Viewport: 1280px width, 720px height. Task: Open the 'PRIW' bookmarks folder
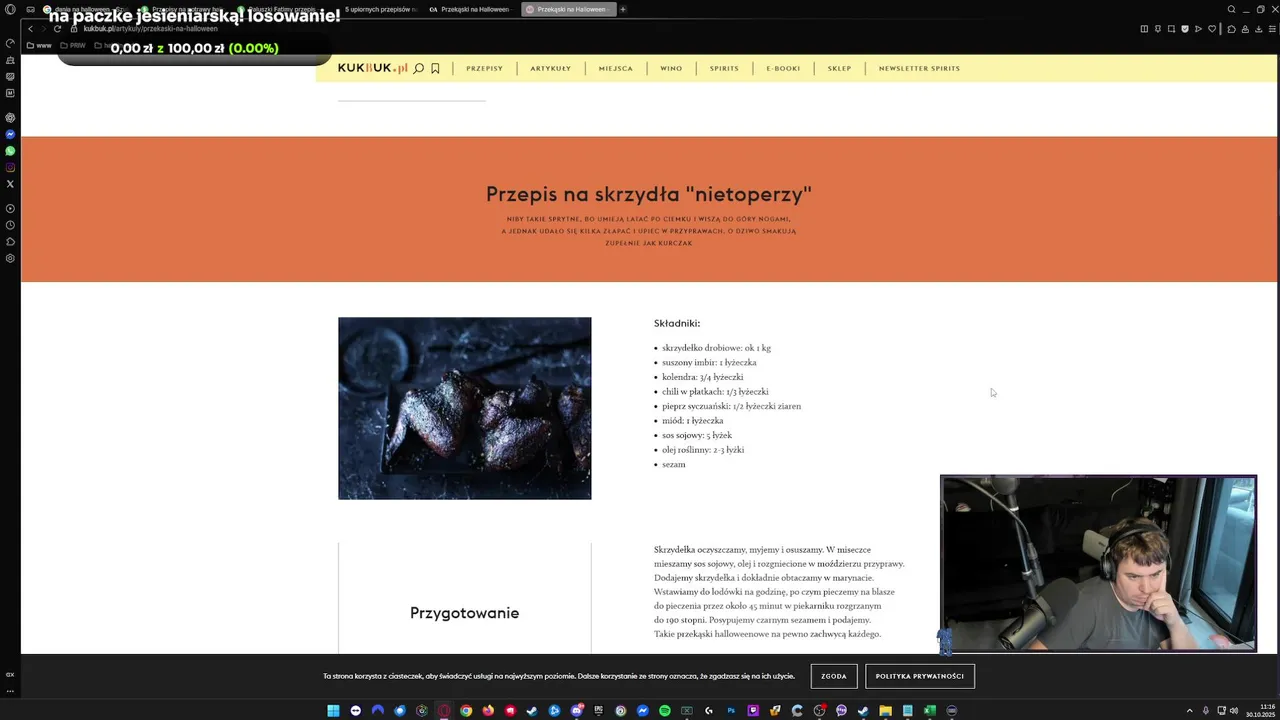tap(73, 45)
